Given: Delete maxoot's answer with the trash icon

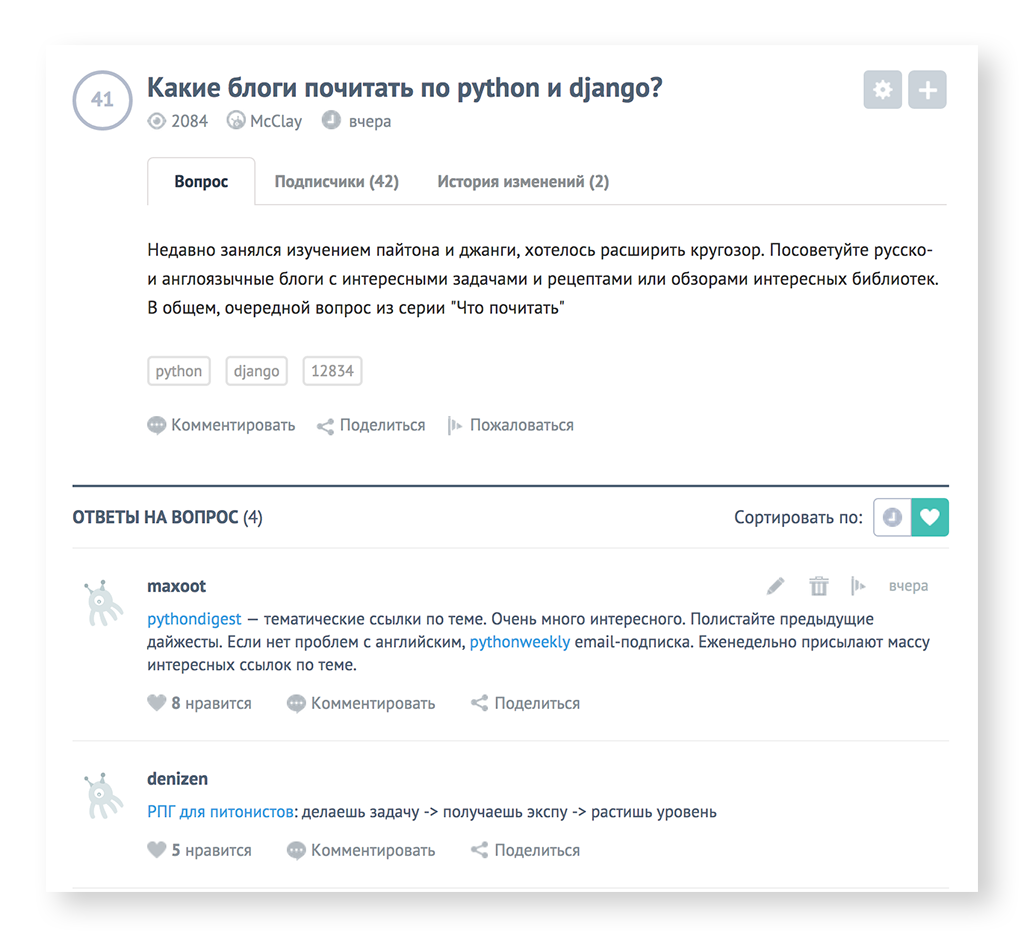Looking at the screenshot, I should [818, 586].
